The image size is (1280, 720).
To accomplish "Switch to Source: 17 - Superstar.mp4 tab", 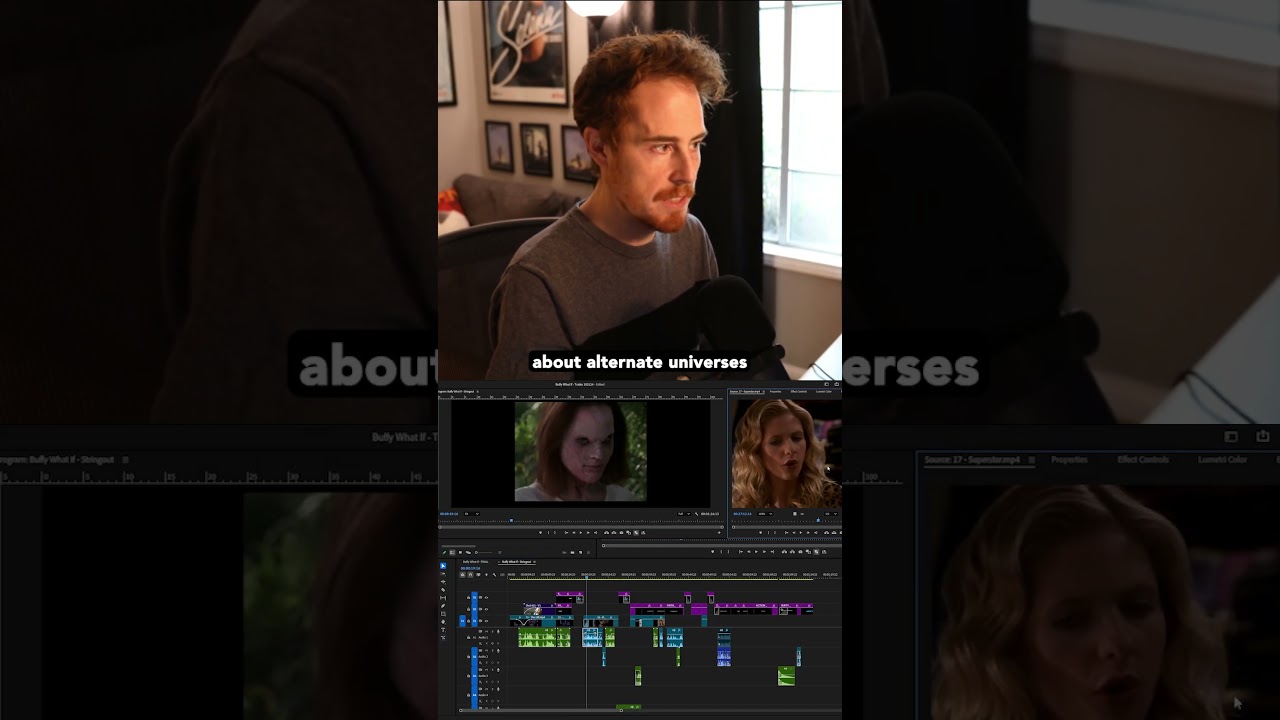I will tap(746, 391).
